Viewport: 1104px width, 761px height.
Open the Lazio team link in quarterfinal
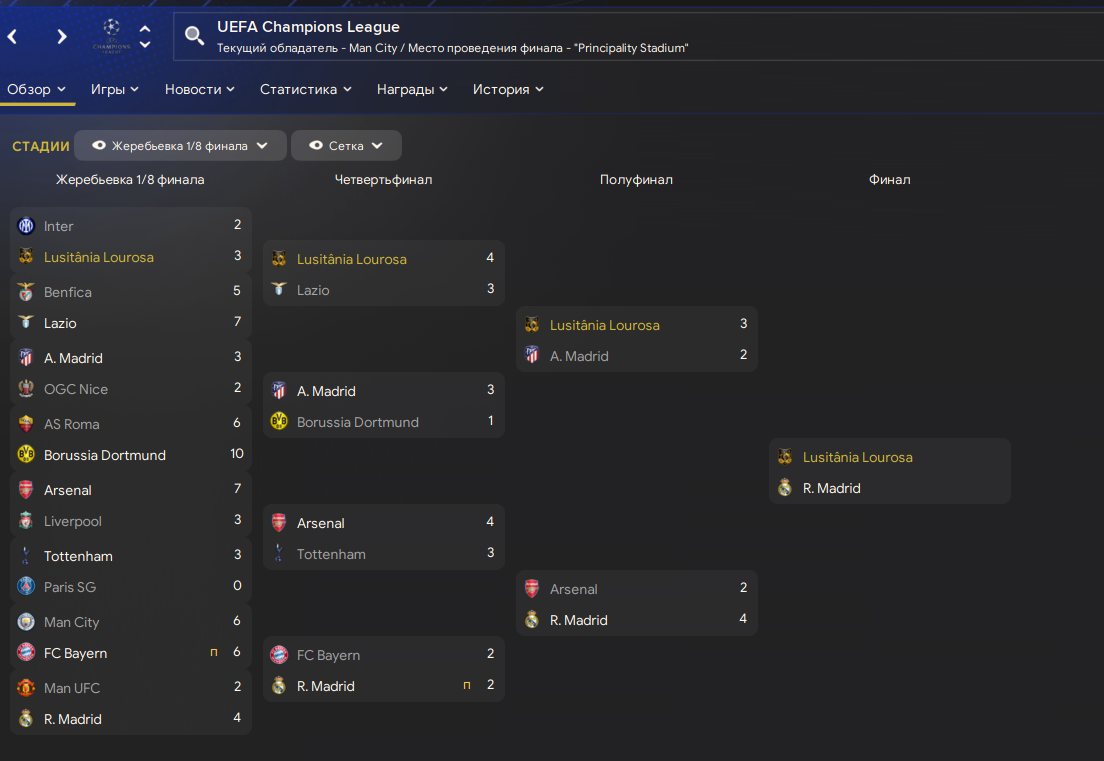coord(313,290)
